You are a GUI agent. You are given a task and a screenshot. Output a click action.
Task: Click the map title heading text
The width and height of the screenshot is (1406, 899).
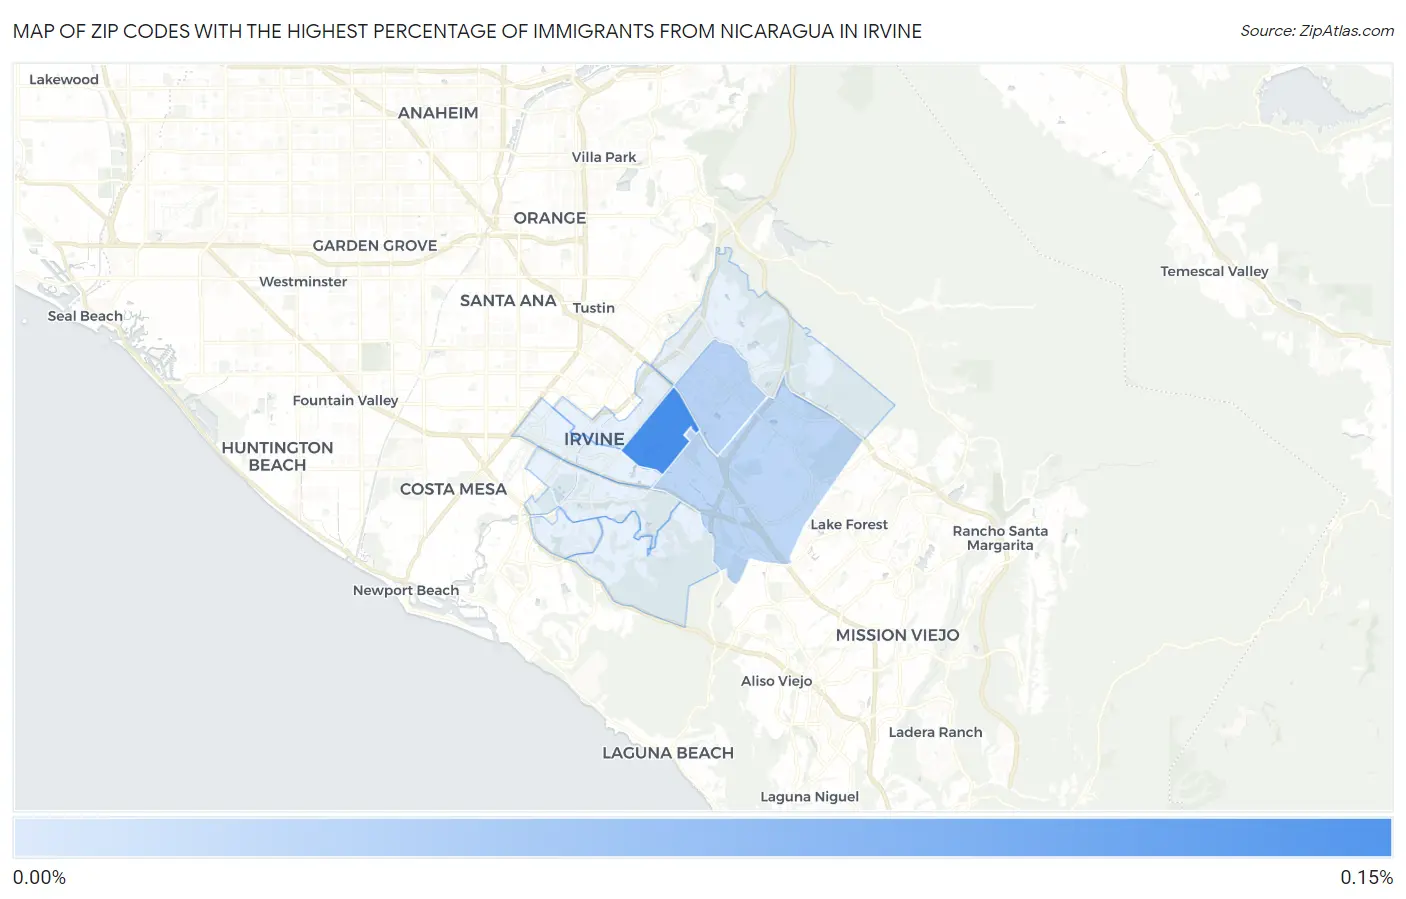coord(467,31)
